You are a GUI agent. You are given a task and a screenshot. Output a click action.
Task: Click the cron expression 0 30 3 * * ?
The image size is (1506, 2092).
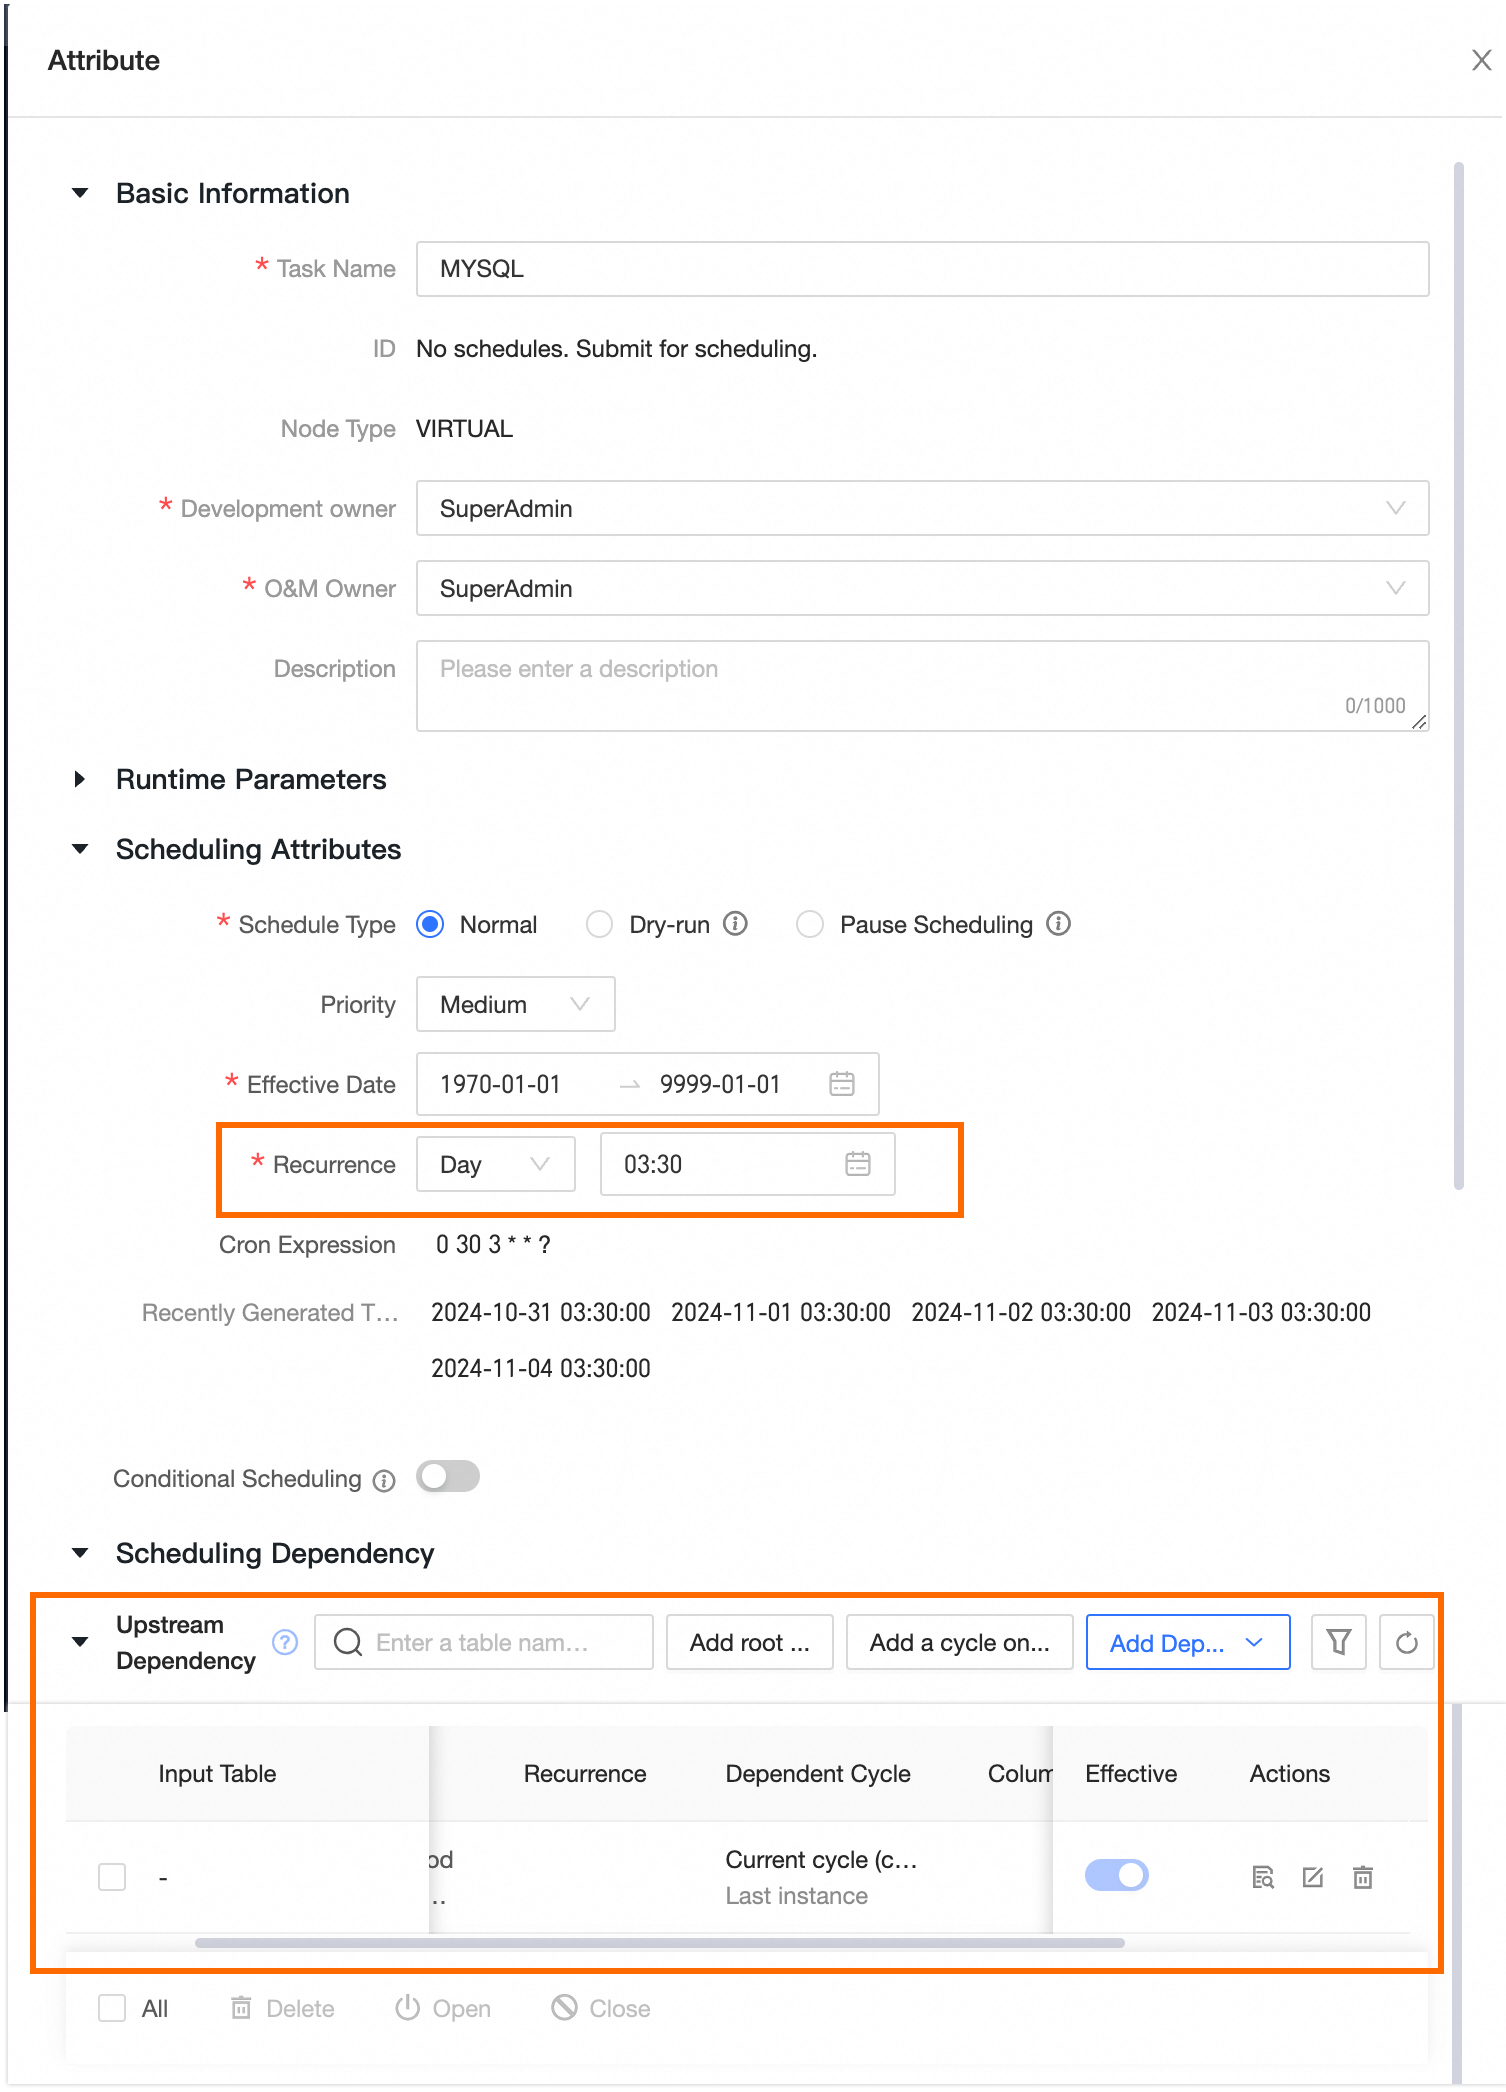493,1244
